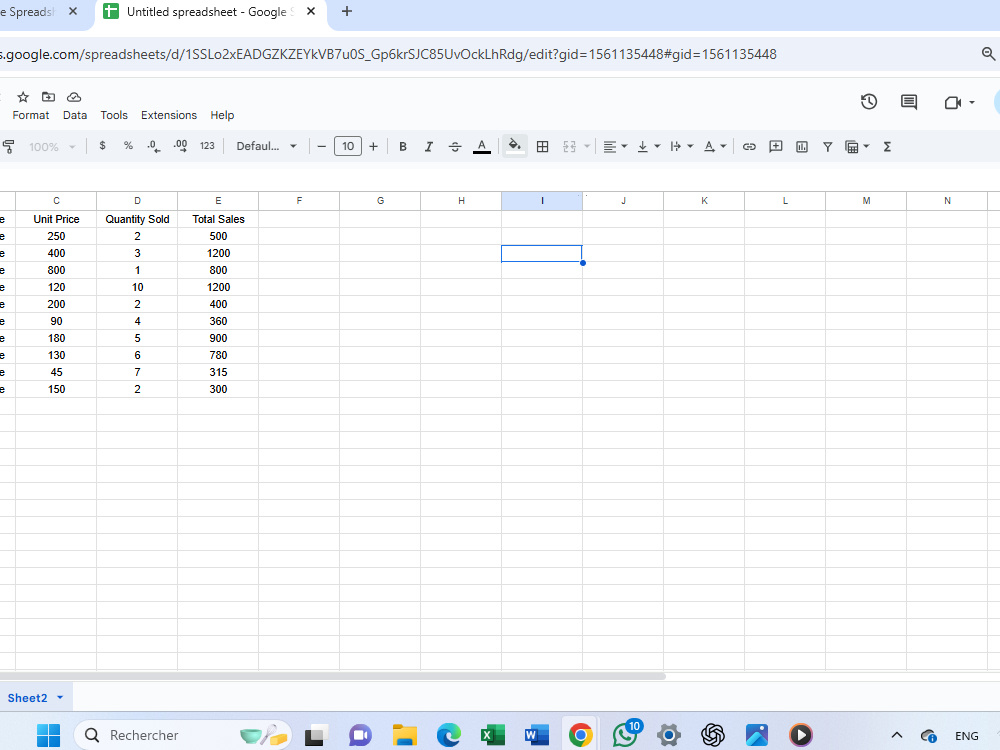
Task: Close the Untitled spreadsheet tab
Action: point(311,11)
